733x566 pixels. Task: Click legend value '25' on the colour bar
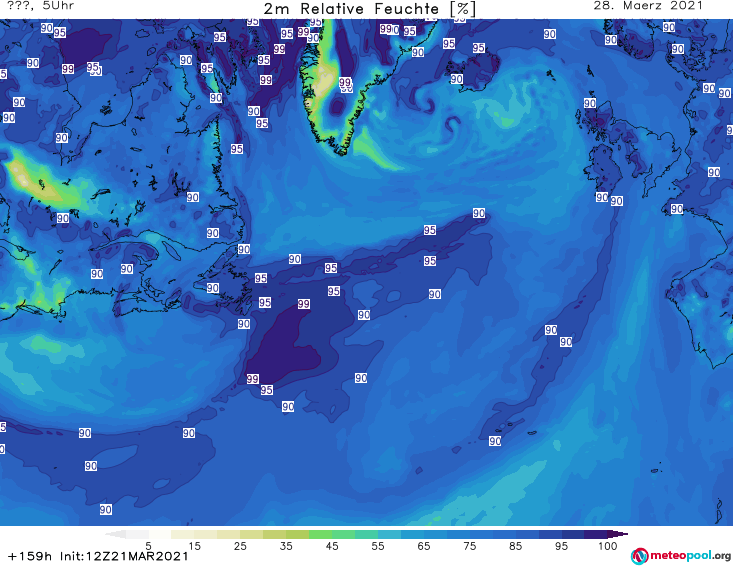240,546
